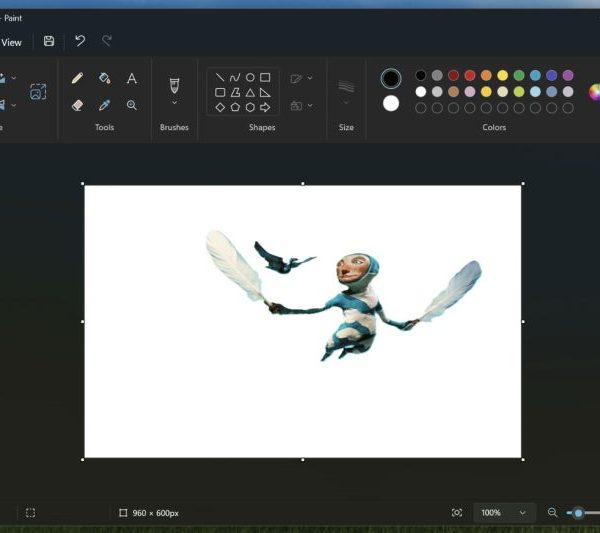This screenshot has width=600, height=533.
Task: Choose the yellow palette color
Action: [x=502, y=75]
